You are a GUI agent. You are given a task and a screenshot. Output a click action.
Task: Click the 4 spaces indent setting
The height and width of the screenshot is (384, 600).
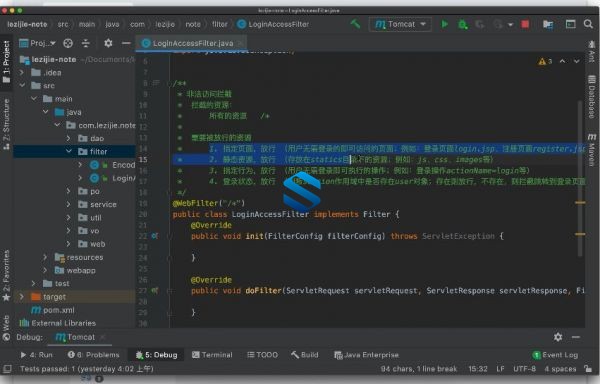(x=560, y=369)
